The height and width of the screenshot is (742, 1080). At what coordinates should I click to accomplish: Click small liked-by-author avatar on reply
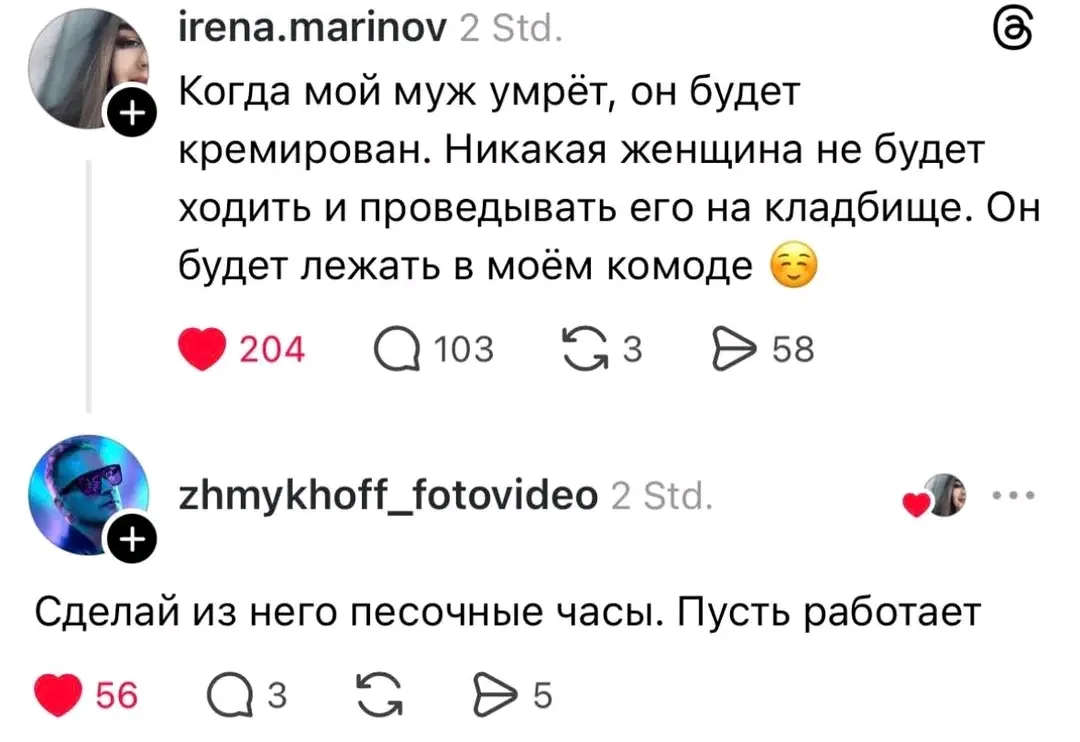click(944, 496)
